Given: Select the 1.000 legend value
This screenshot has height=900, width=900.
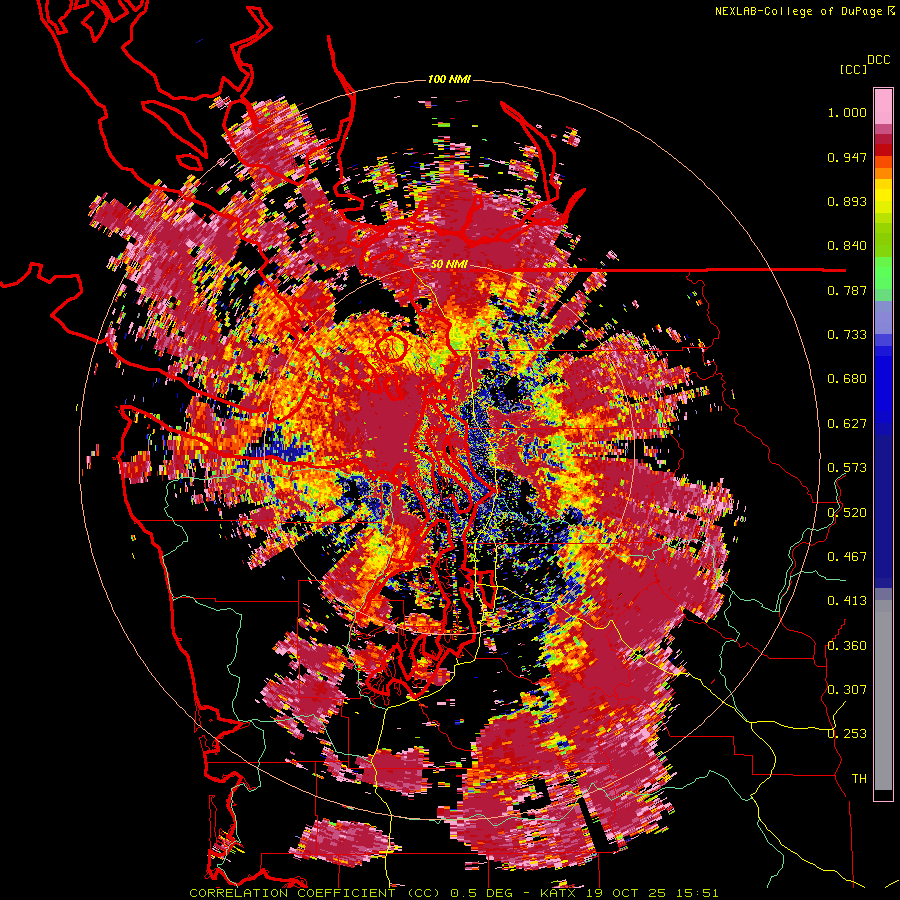Looking at the screenshot, I should click(847, 112).
